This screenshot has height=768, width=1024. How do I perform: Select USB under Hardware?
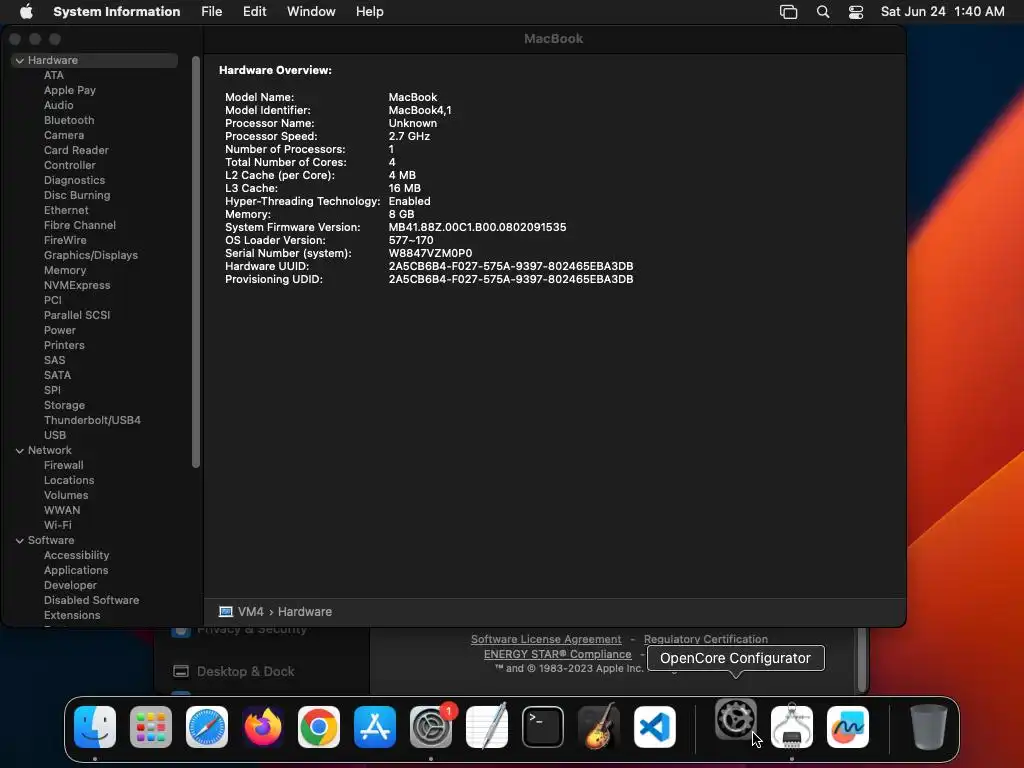[55, 436]
